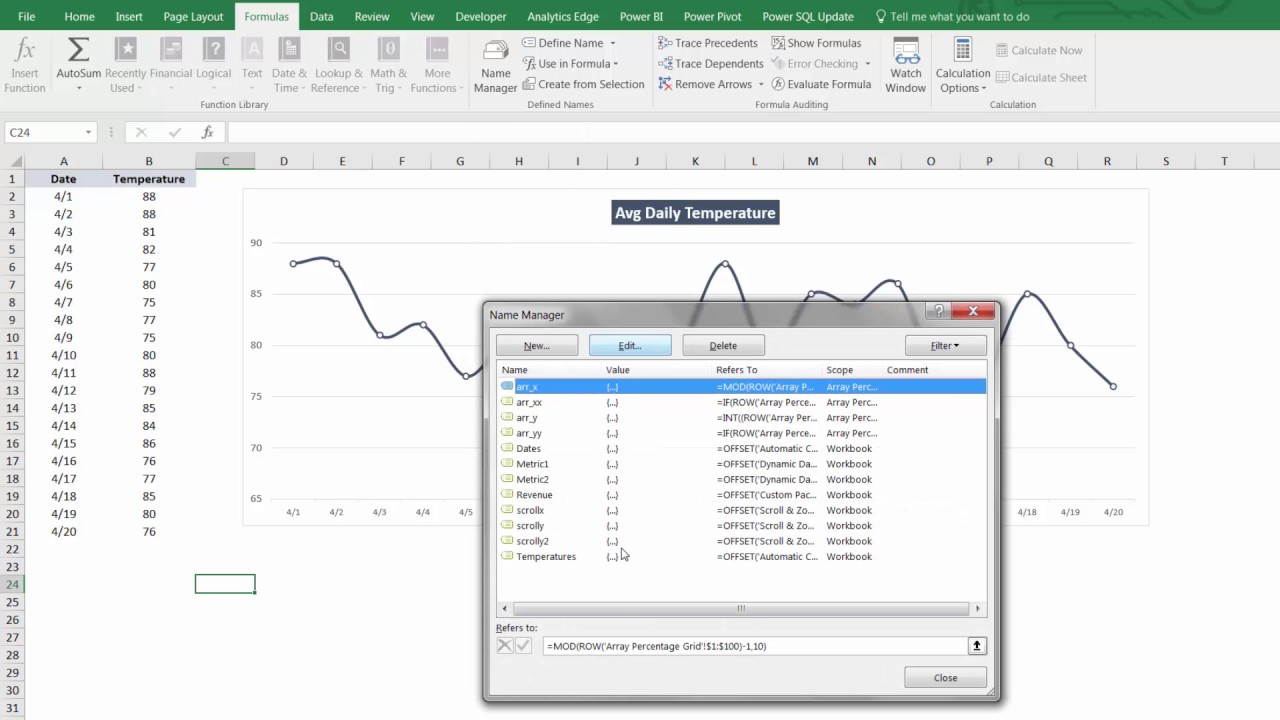Open the Filter dropdown in Name Manager
The image size is (1280, 720).
tap(945, 346)
